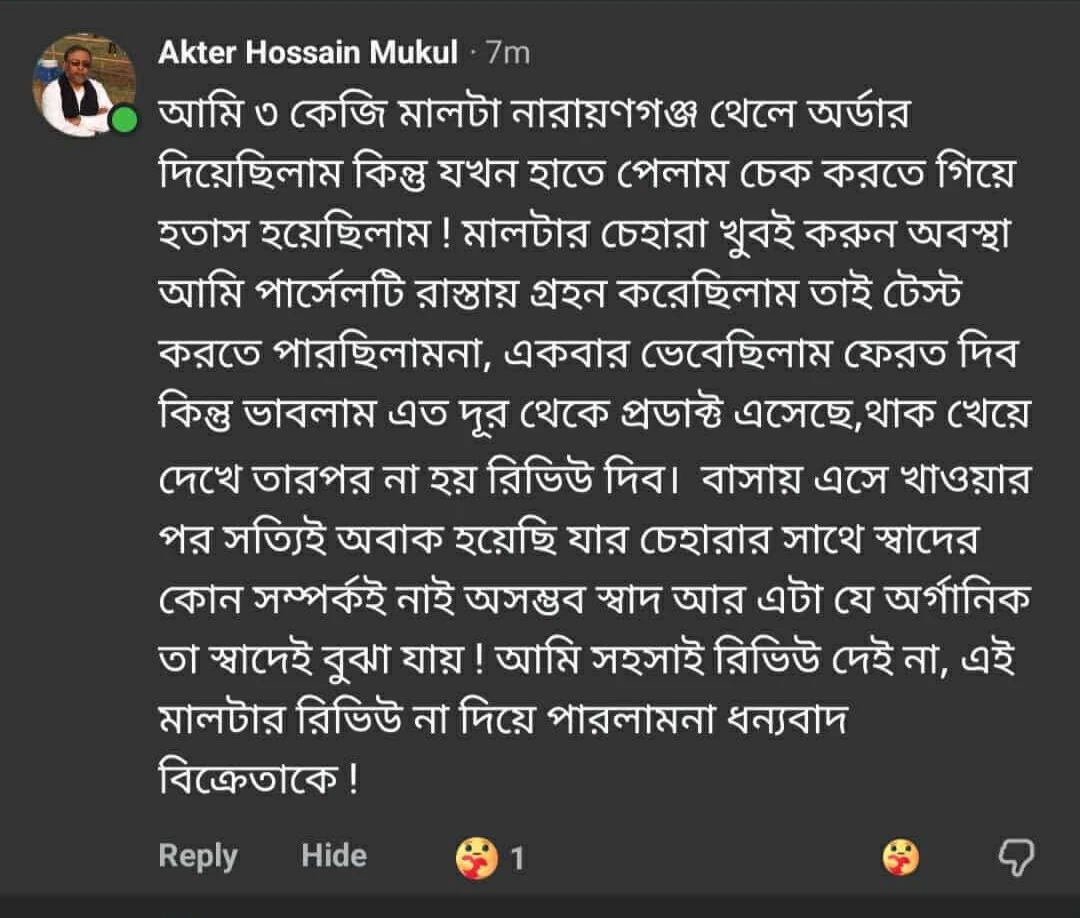Open the Akter Hossain Mukul profile name
1080x918 pixels.
coord(309,53)
